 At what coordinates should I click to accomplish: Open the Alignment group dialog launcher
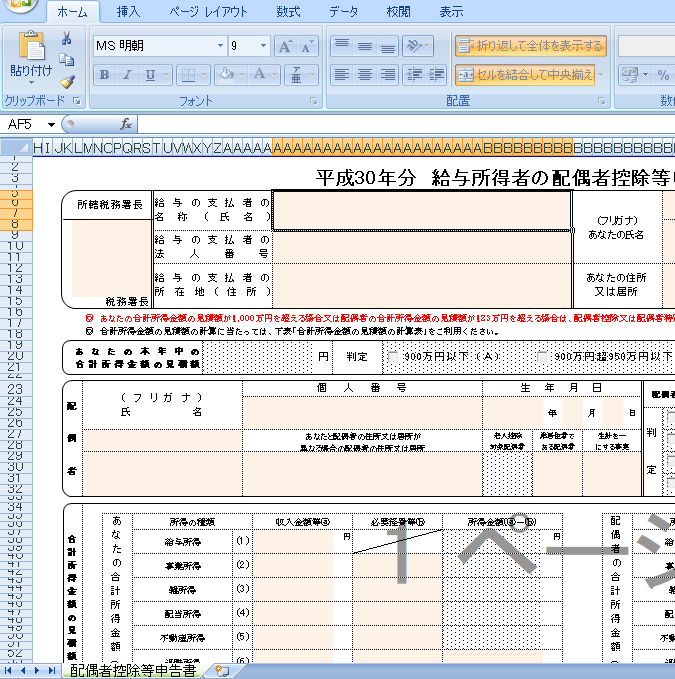coord(601,101)
